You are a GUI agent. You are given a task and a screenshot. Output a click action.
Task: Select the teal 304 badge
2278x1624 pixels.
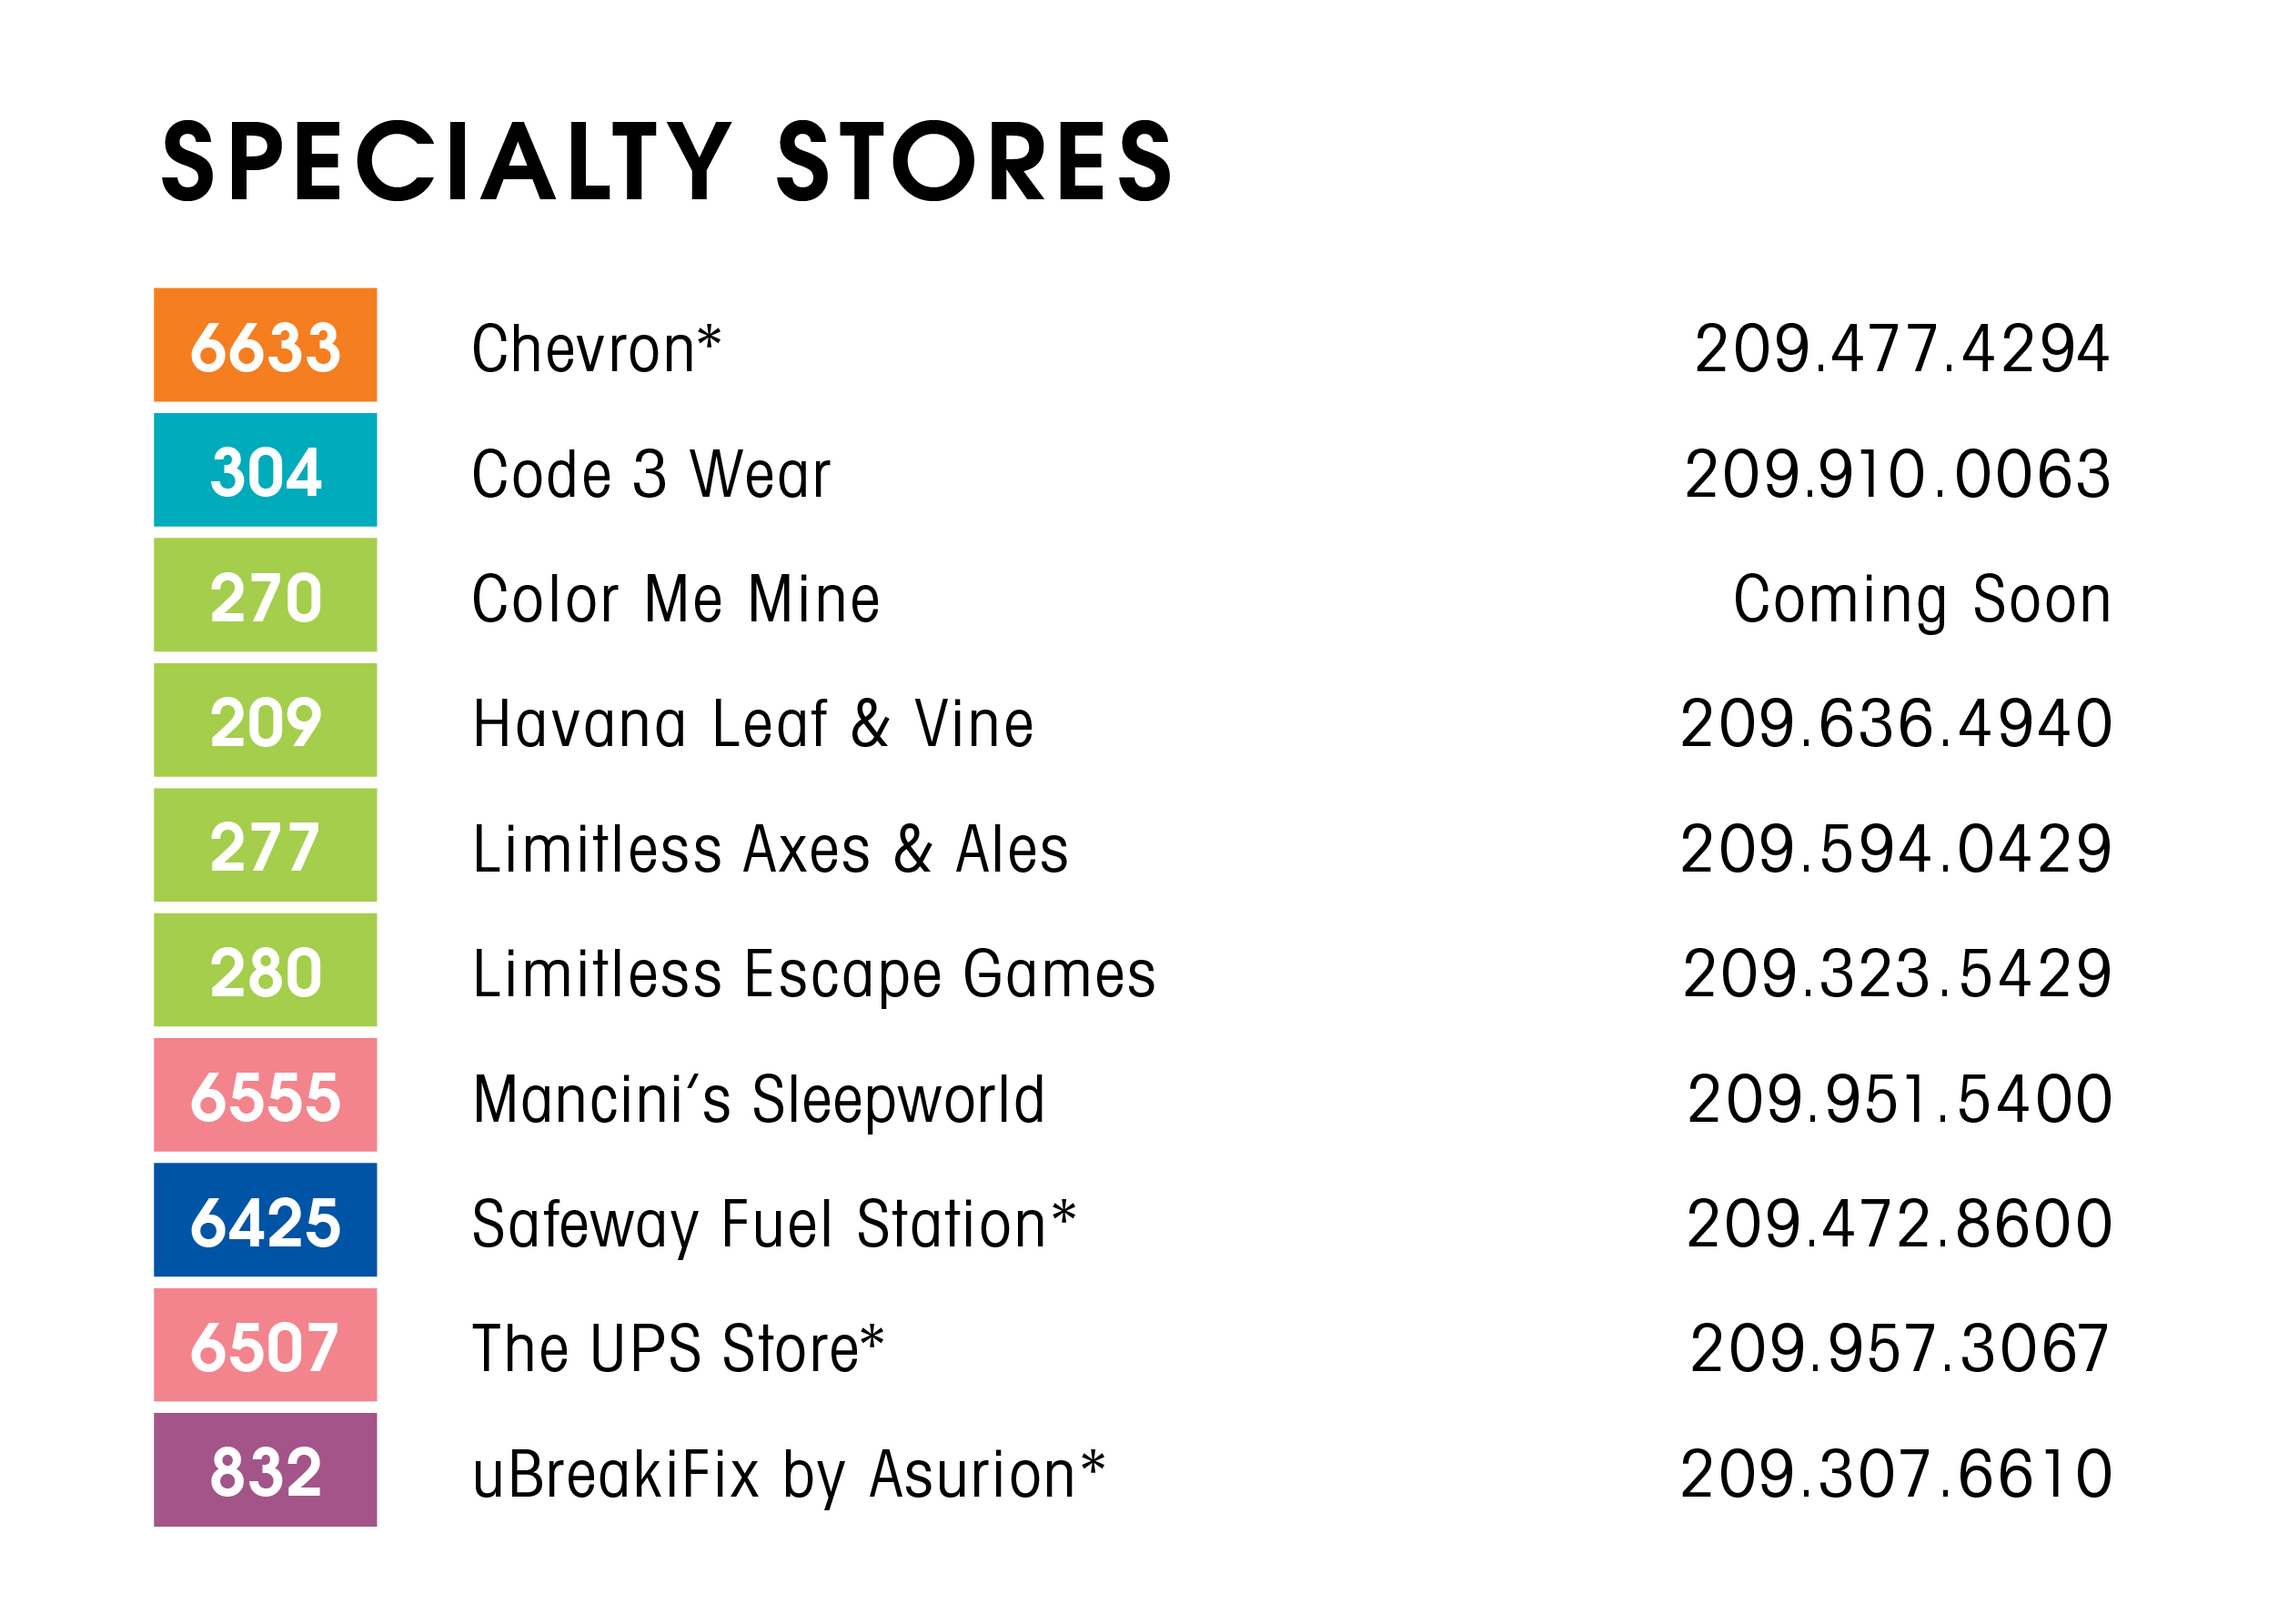pyautogui.click(x=265, y=470)
